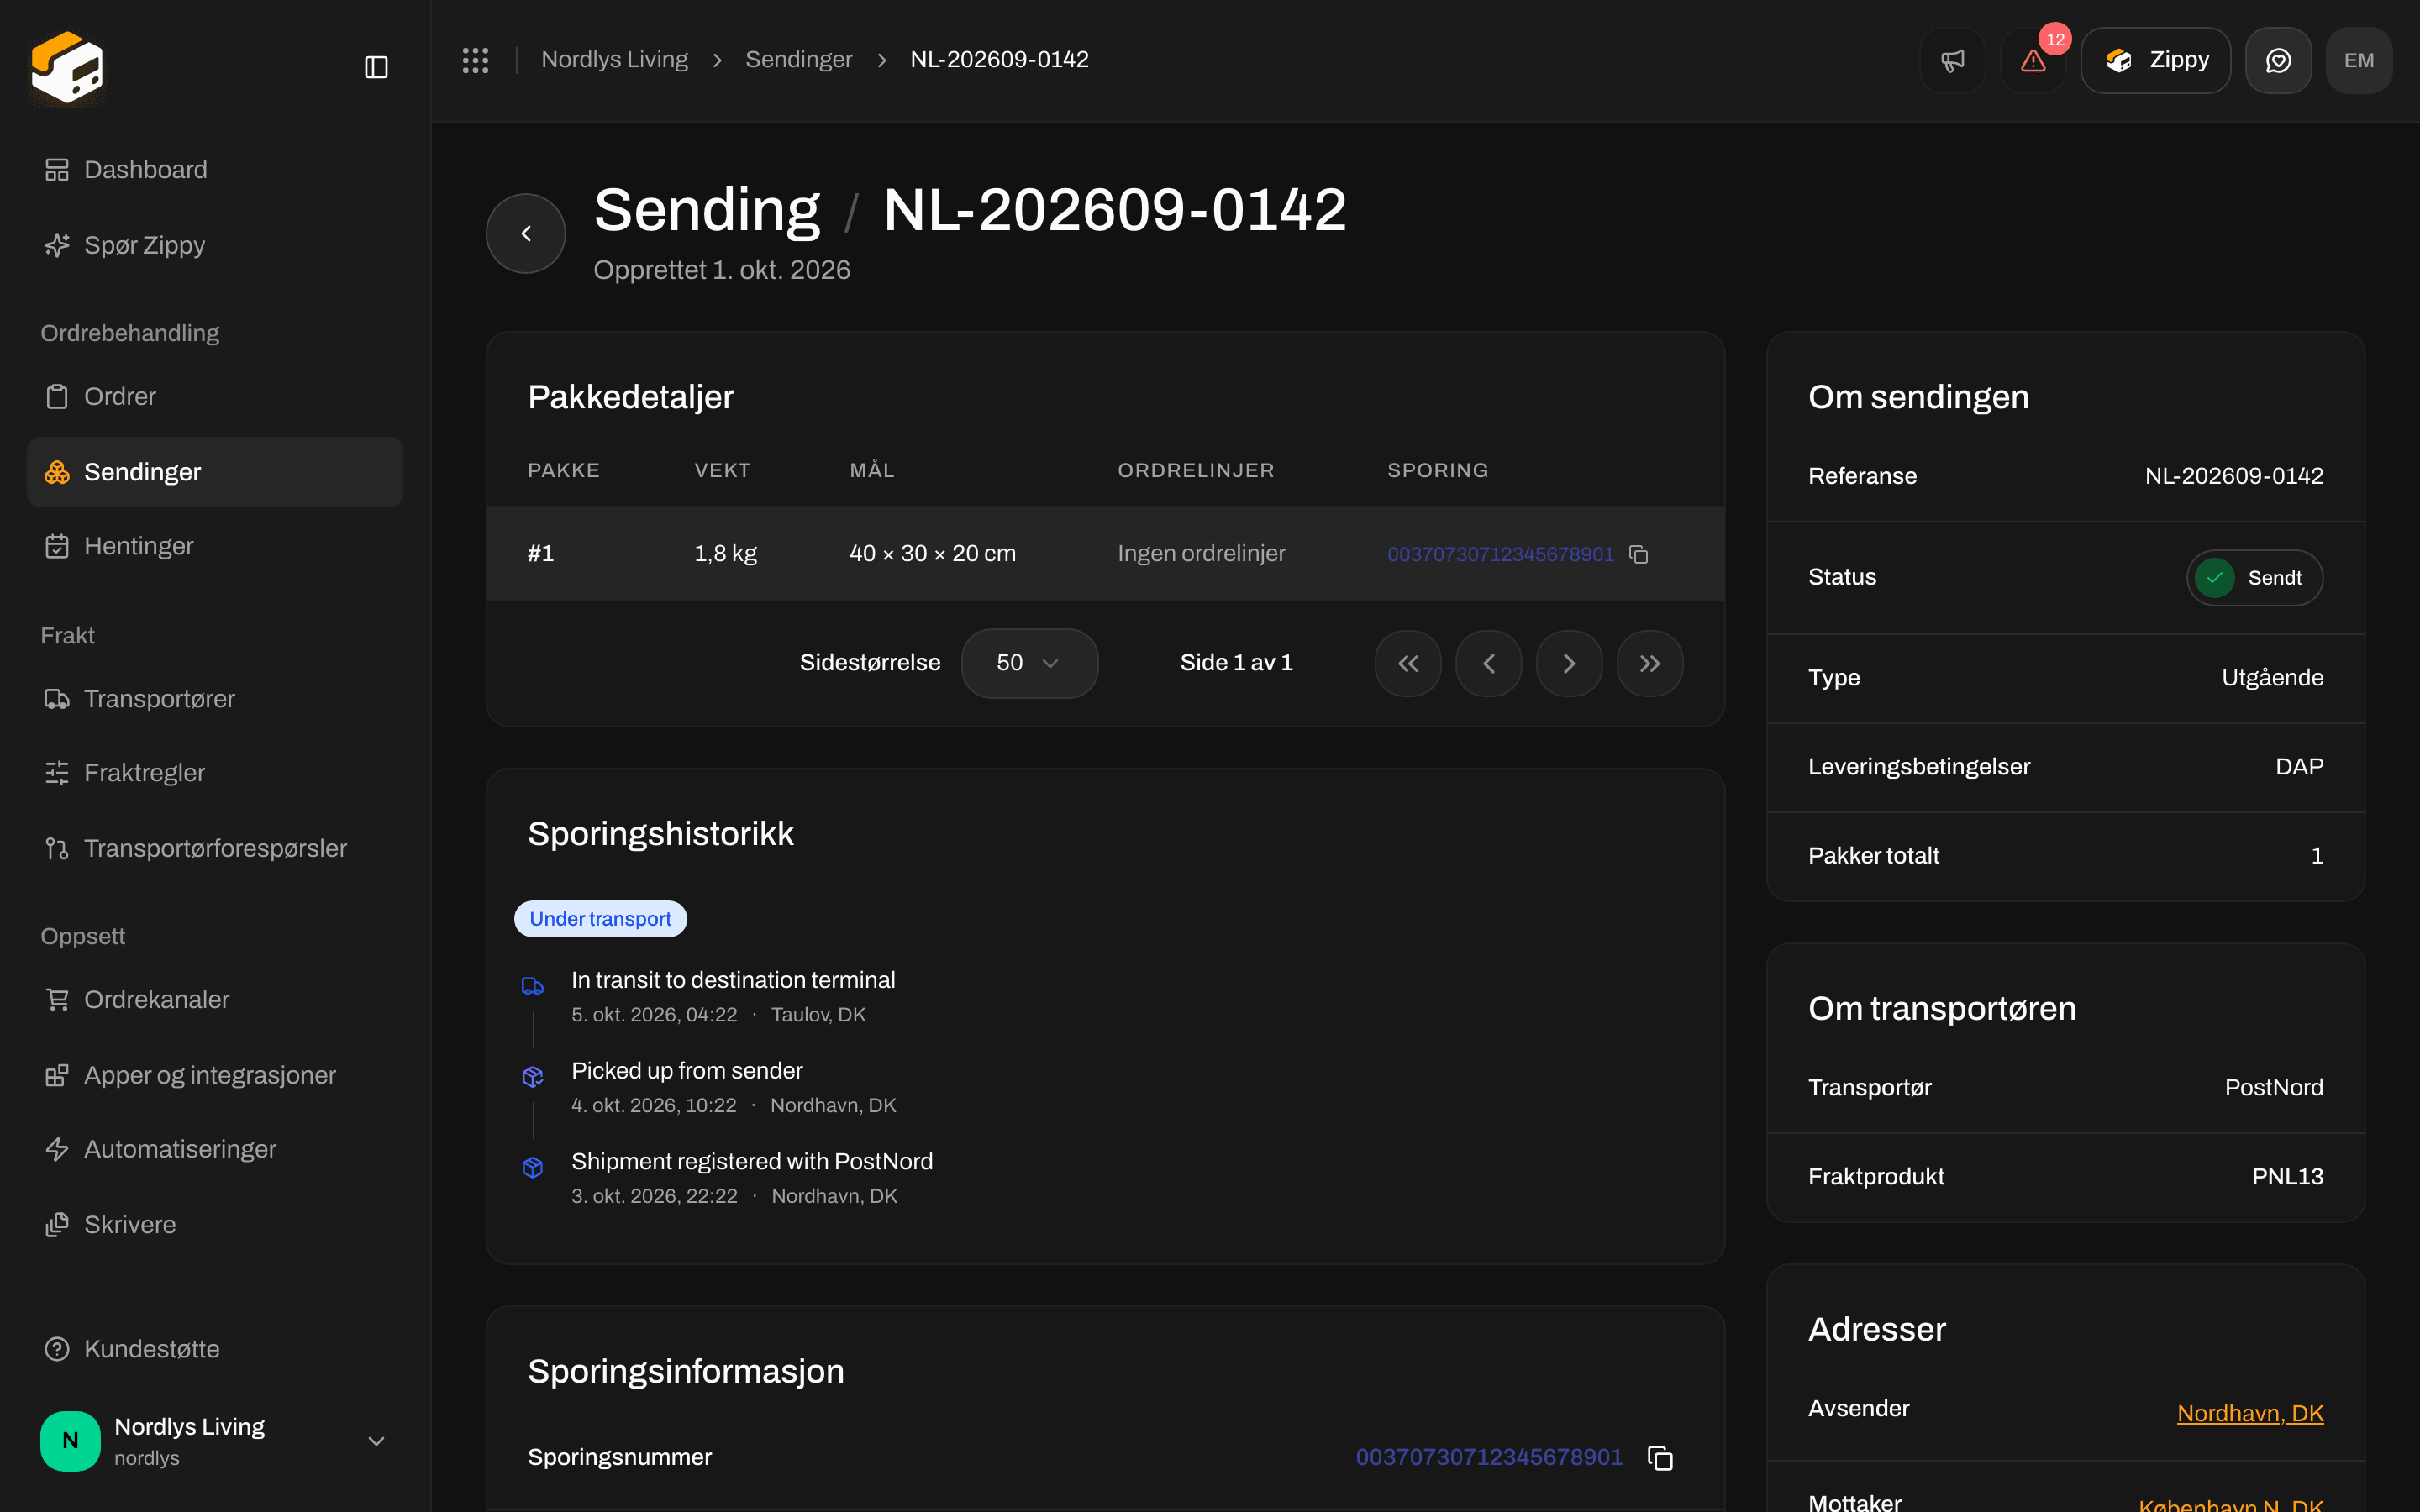Image resolution: width=2420 pixels, height=1512 pixels.
Task: Open the apps grid icon
Action: [476, 60]
